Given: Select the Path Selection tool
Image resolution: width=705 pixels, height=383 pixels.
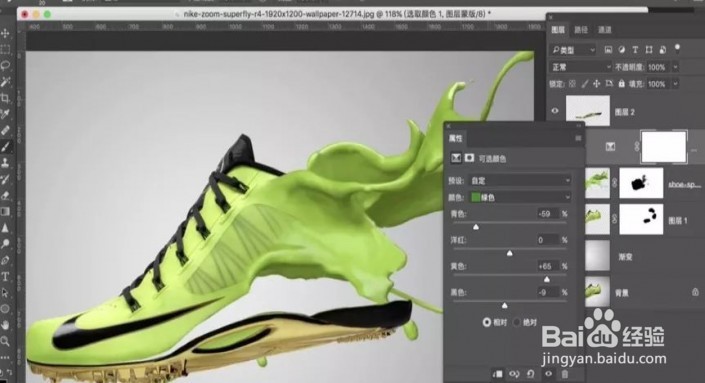Looking at the screenshot, I should pyautogui.click(x=5, y=293).
